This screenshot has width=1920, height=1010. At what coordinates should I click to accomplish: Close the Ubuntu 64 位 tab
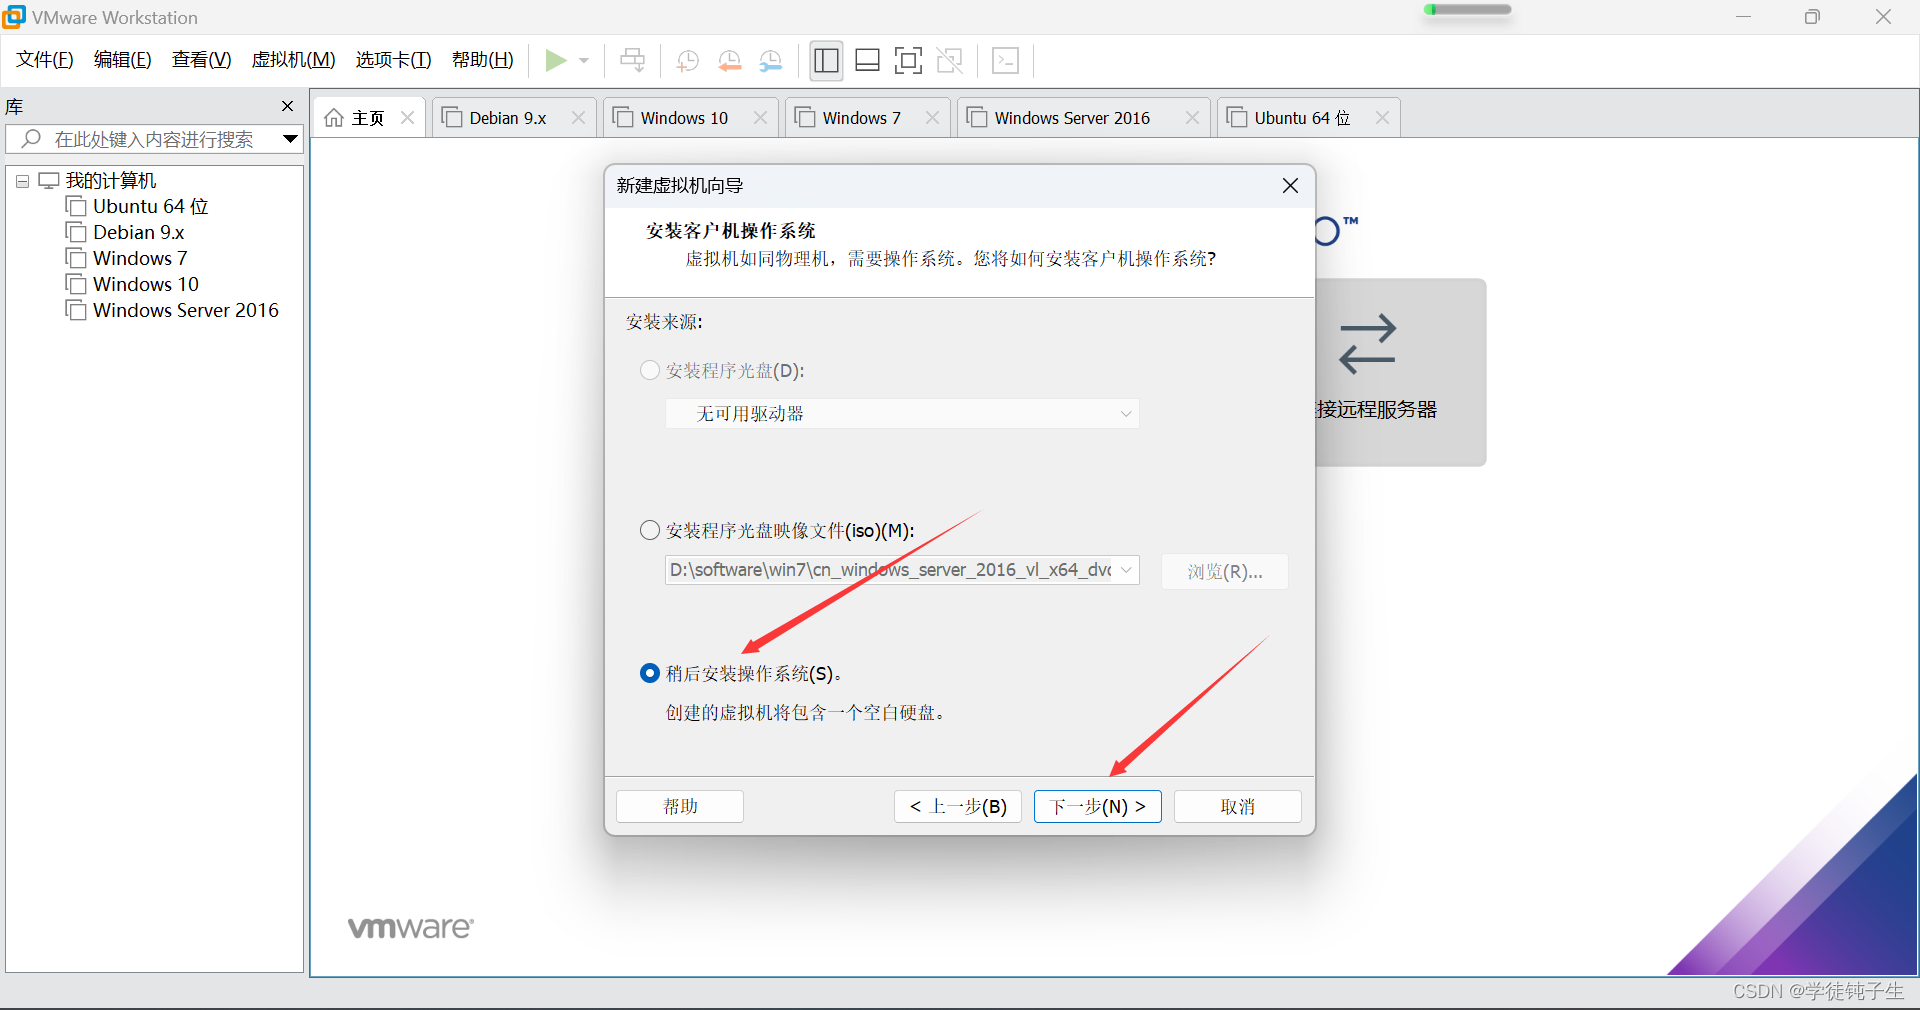point(1382,118)
